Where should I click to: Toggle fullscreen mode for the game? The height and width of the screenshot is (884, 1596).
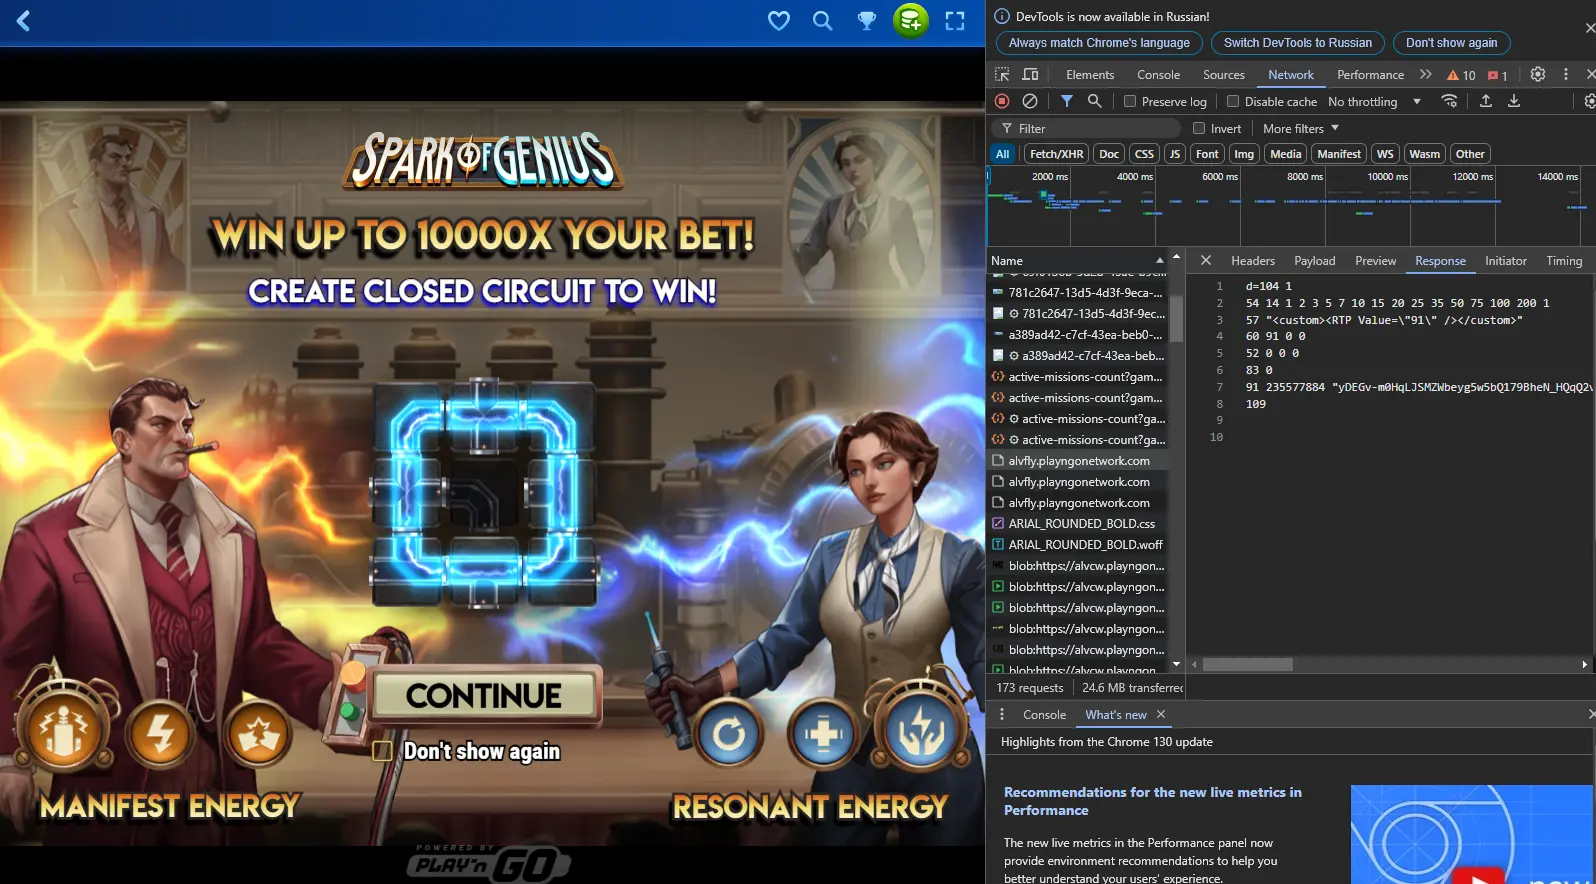[x=955, y=21]
